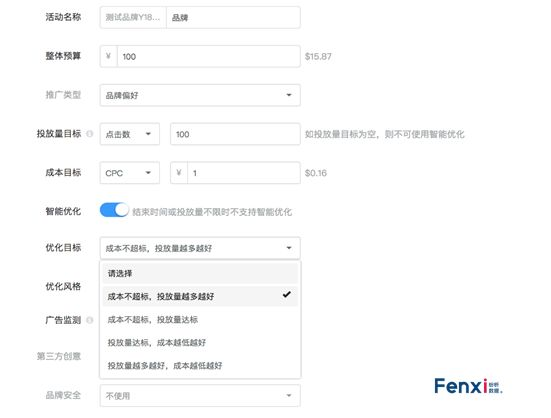
Task: Select 成本不超标，投放量越多越好 option
Action: (200, 296)
